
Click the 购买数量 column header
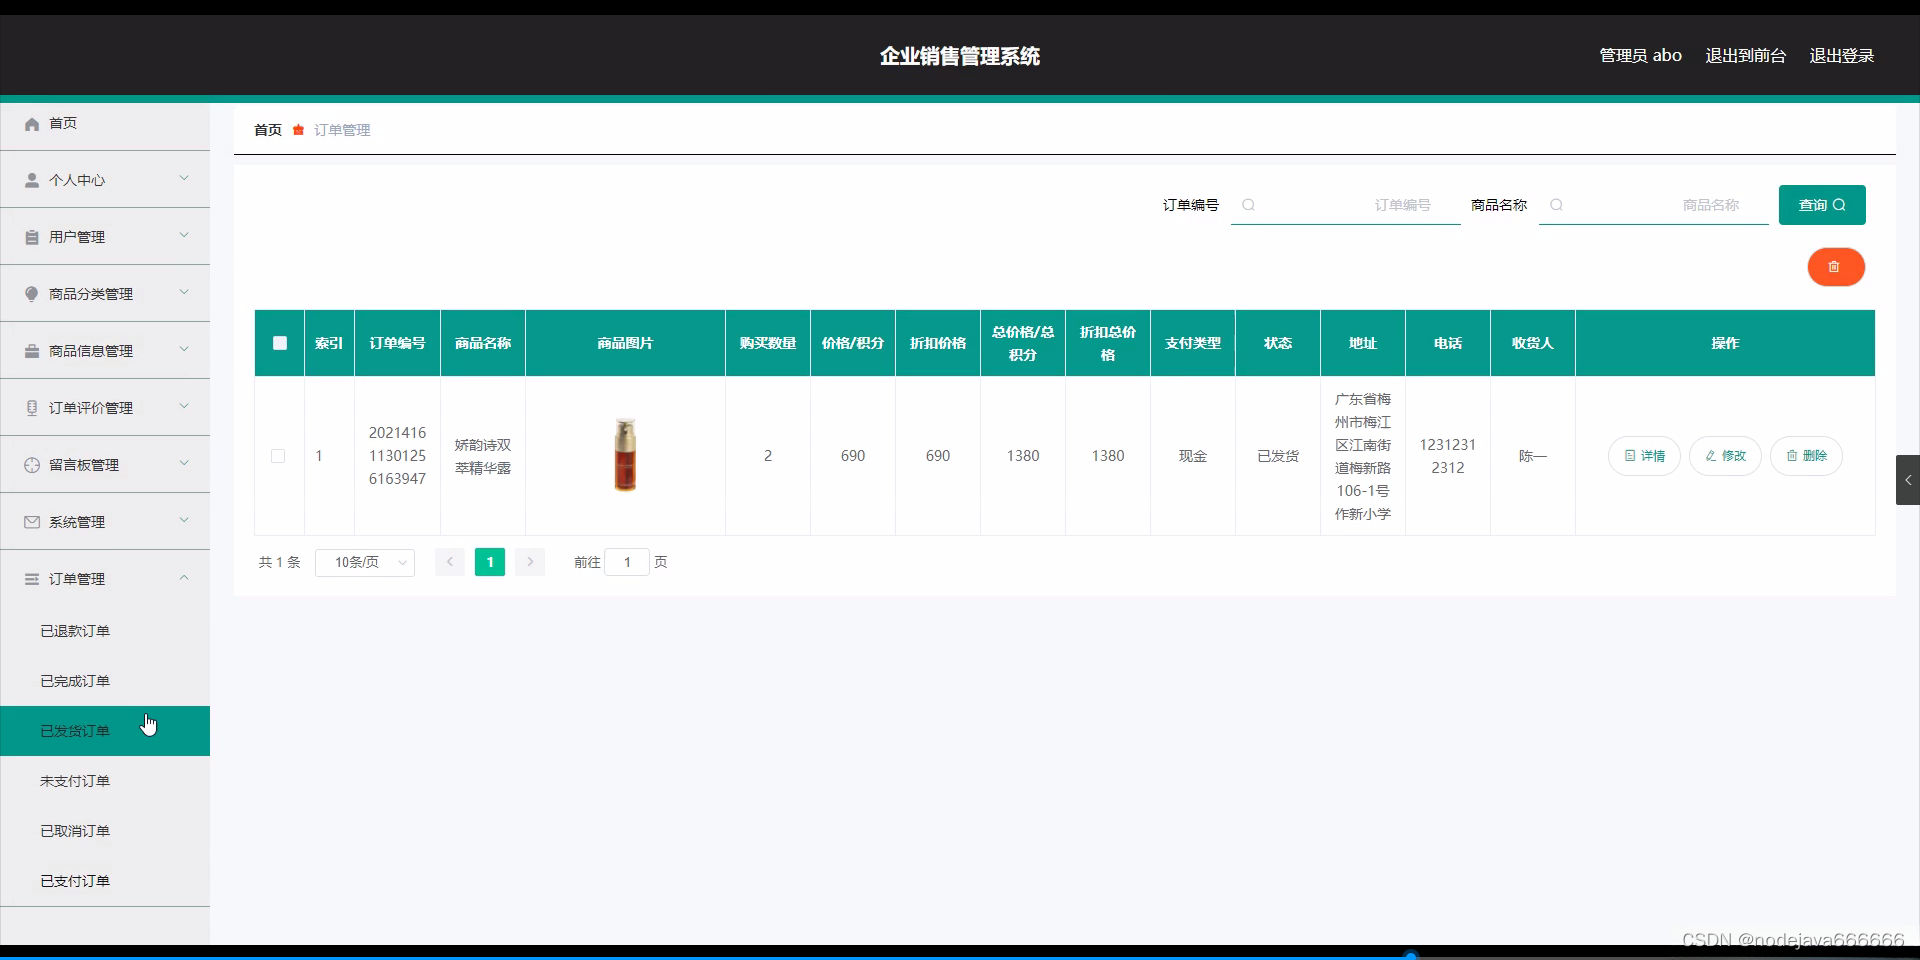pyautogui.click(x=768, y=343)
